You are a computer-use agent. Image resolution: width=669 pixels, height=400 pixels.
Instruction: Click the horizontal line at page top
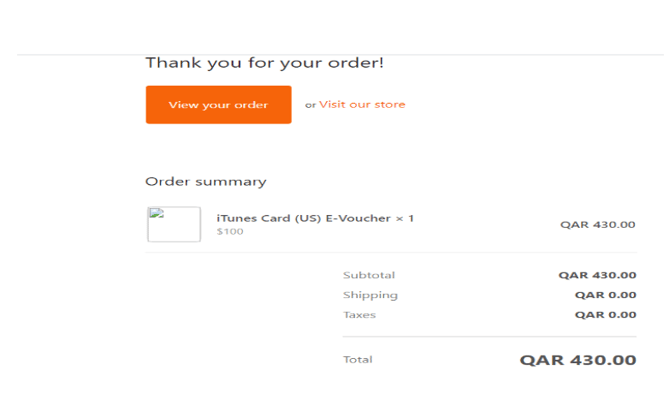334,54
